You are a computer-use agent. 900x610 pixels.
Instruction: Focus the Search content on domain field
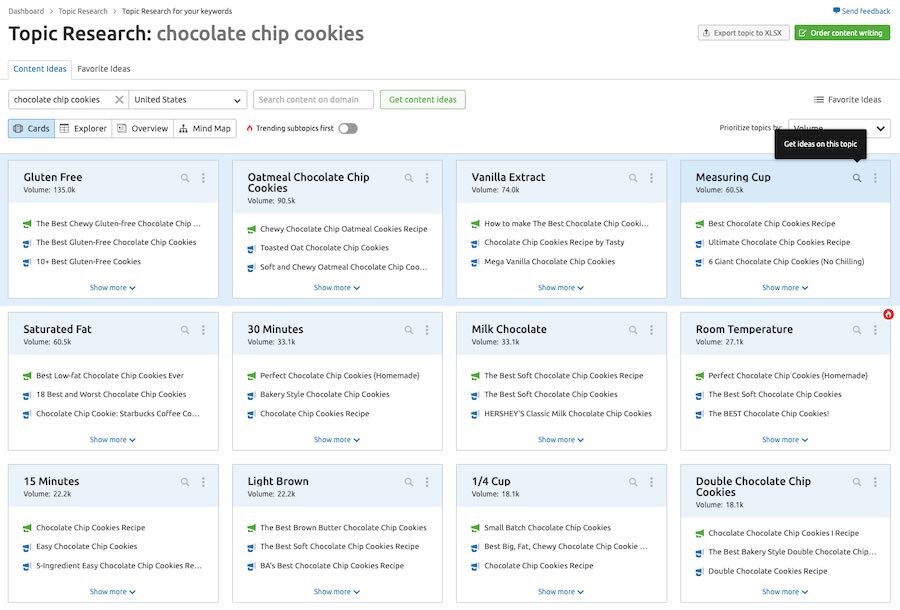pos(313,99)
